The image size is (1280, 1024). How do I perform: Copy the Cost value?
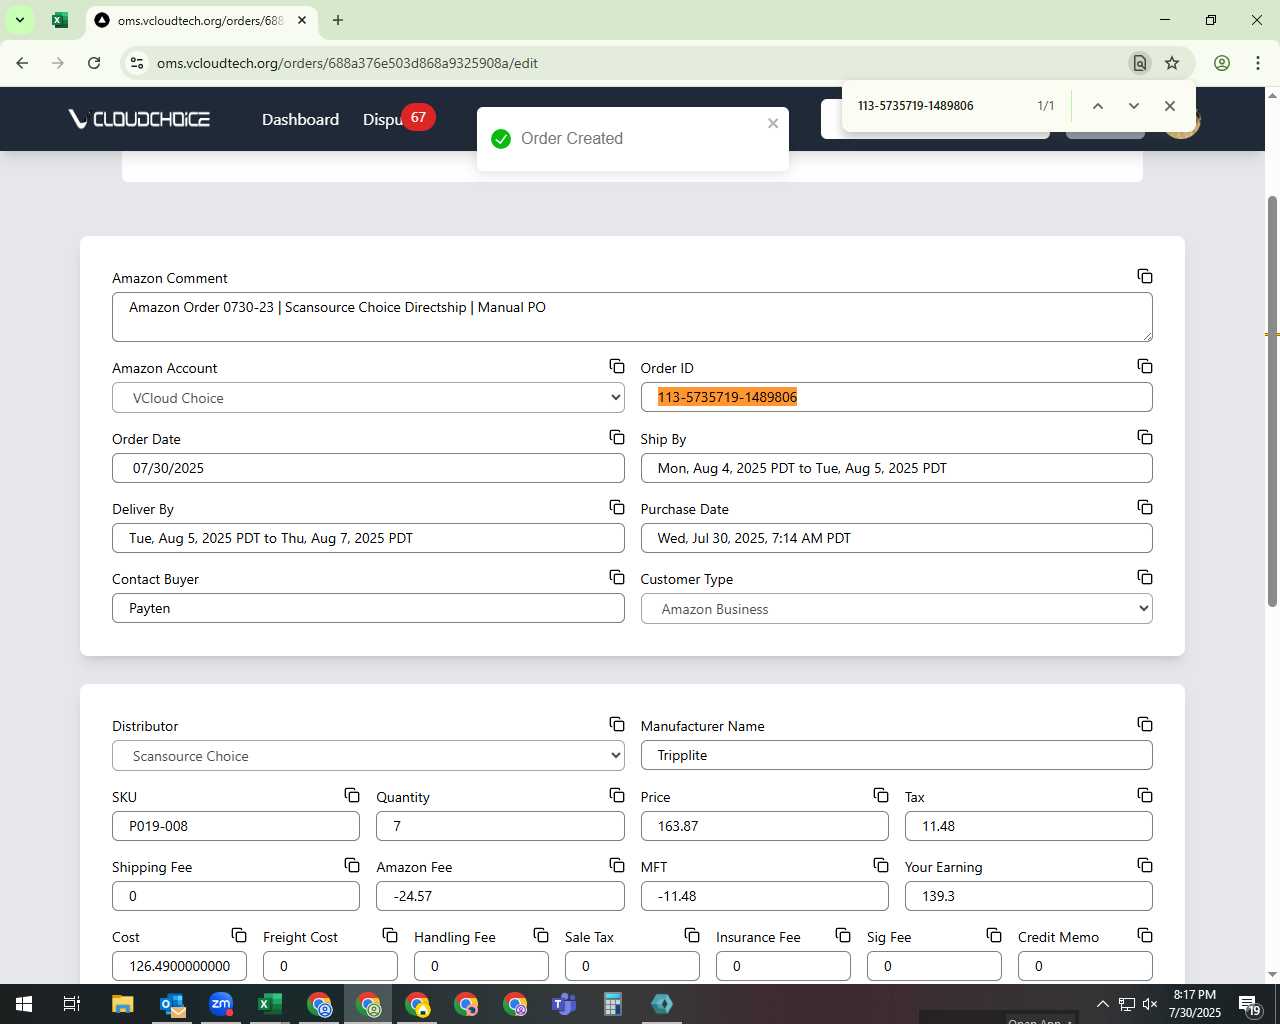click(x=239, y=935)
